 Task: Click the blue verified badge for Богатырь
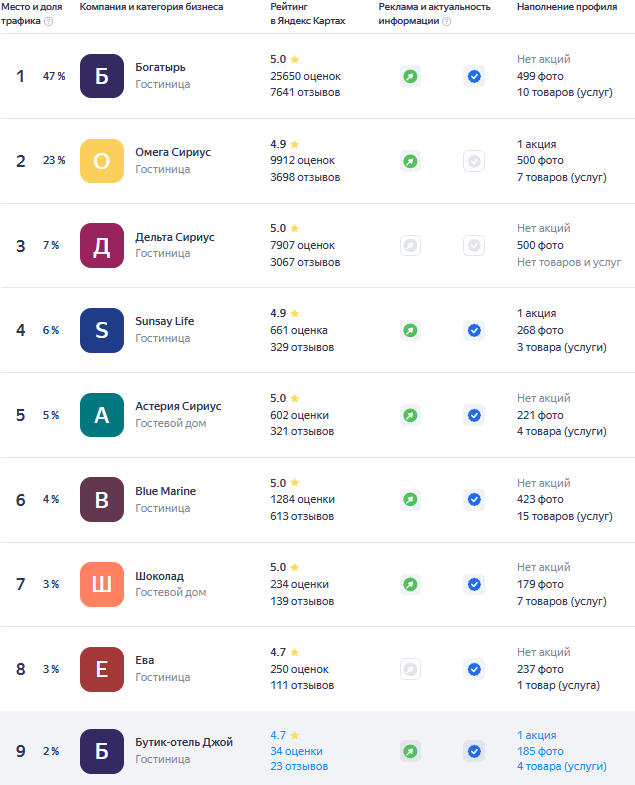(474, 76)
